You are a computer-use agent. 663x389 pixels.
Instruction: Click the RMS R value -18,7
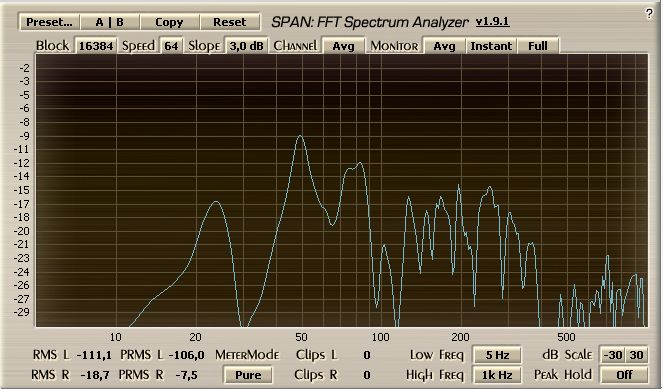click(x=95, y=375)
